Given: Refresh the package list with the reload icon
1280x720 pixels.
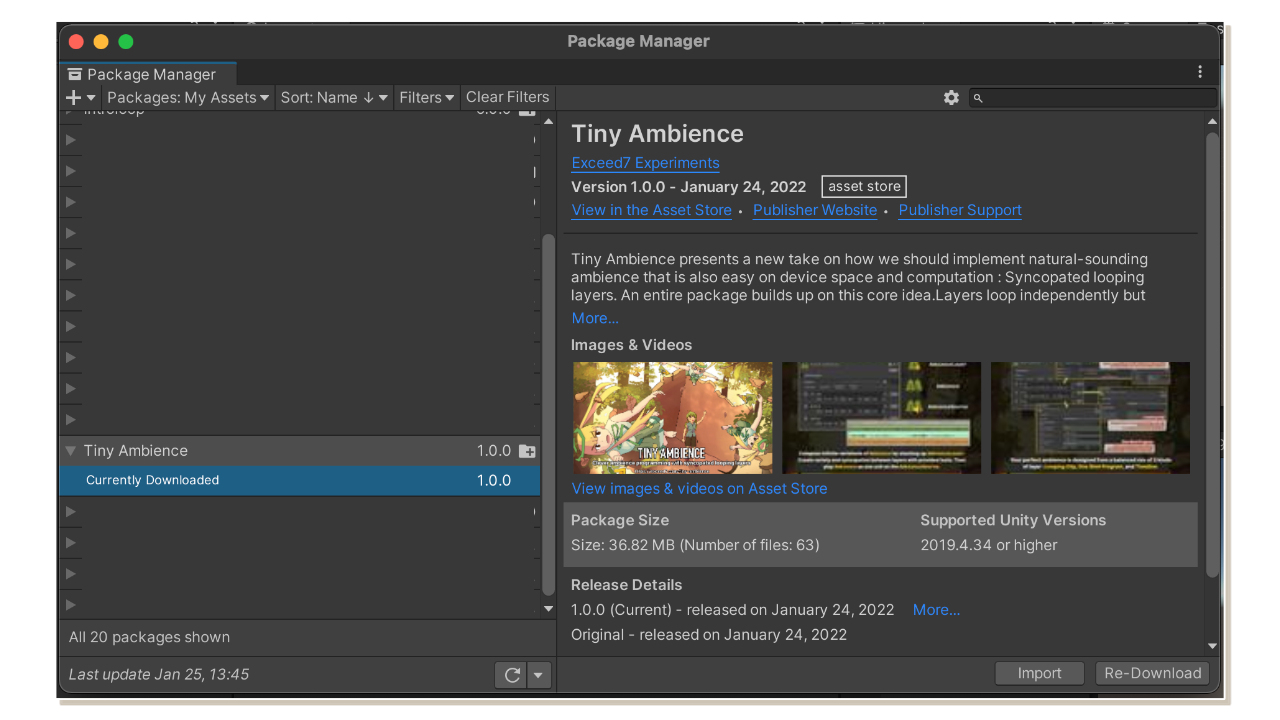Looking at the screenshot, I should [x=512, y=675].
